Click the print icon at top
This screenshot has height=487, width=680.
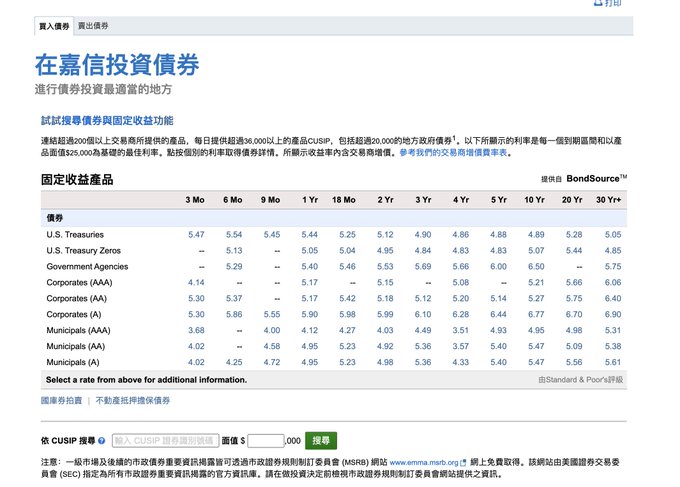coord(597,4)
